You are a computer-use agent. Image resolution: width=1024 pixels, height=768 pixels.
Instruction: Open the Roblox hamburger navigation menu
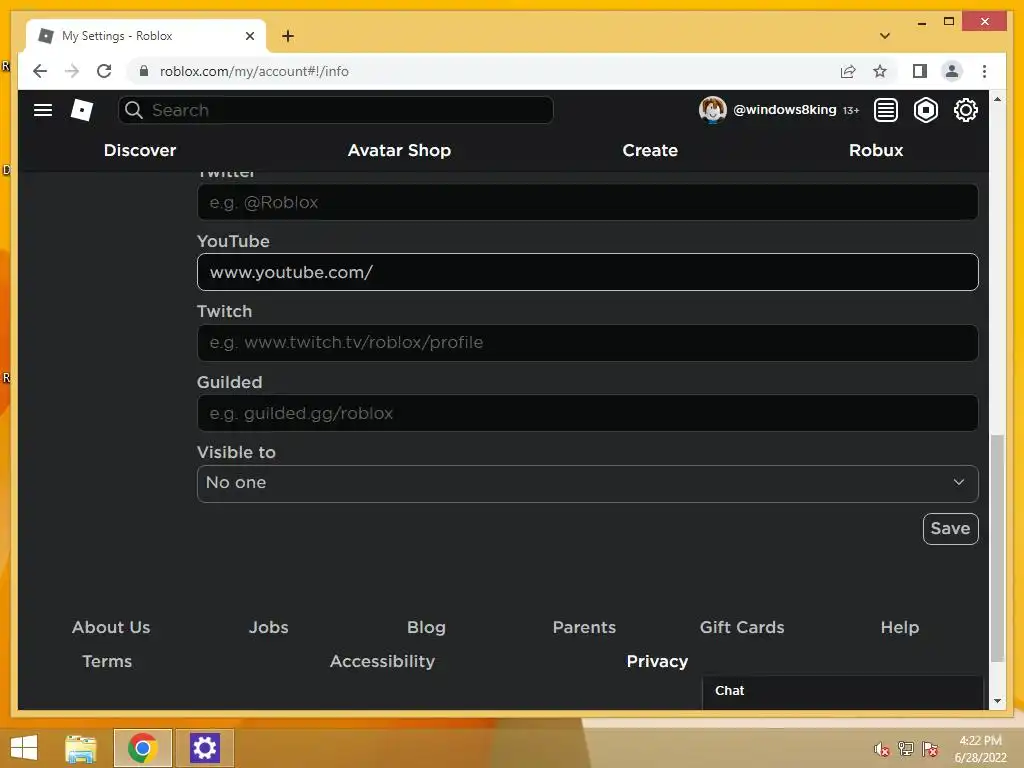coord(43,110)
